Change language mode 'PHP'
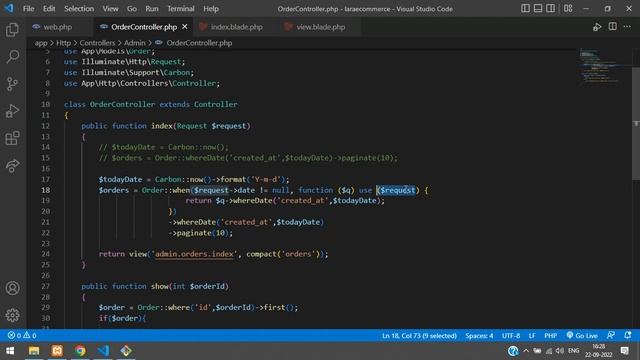The image size is (640, 360). pyautogui.click(x=550, y=336)
